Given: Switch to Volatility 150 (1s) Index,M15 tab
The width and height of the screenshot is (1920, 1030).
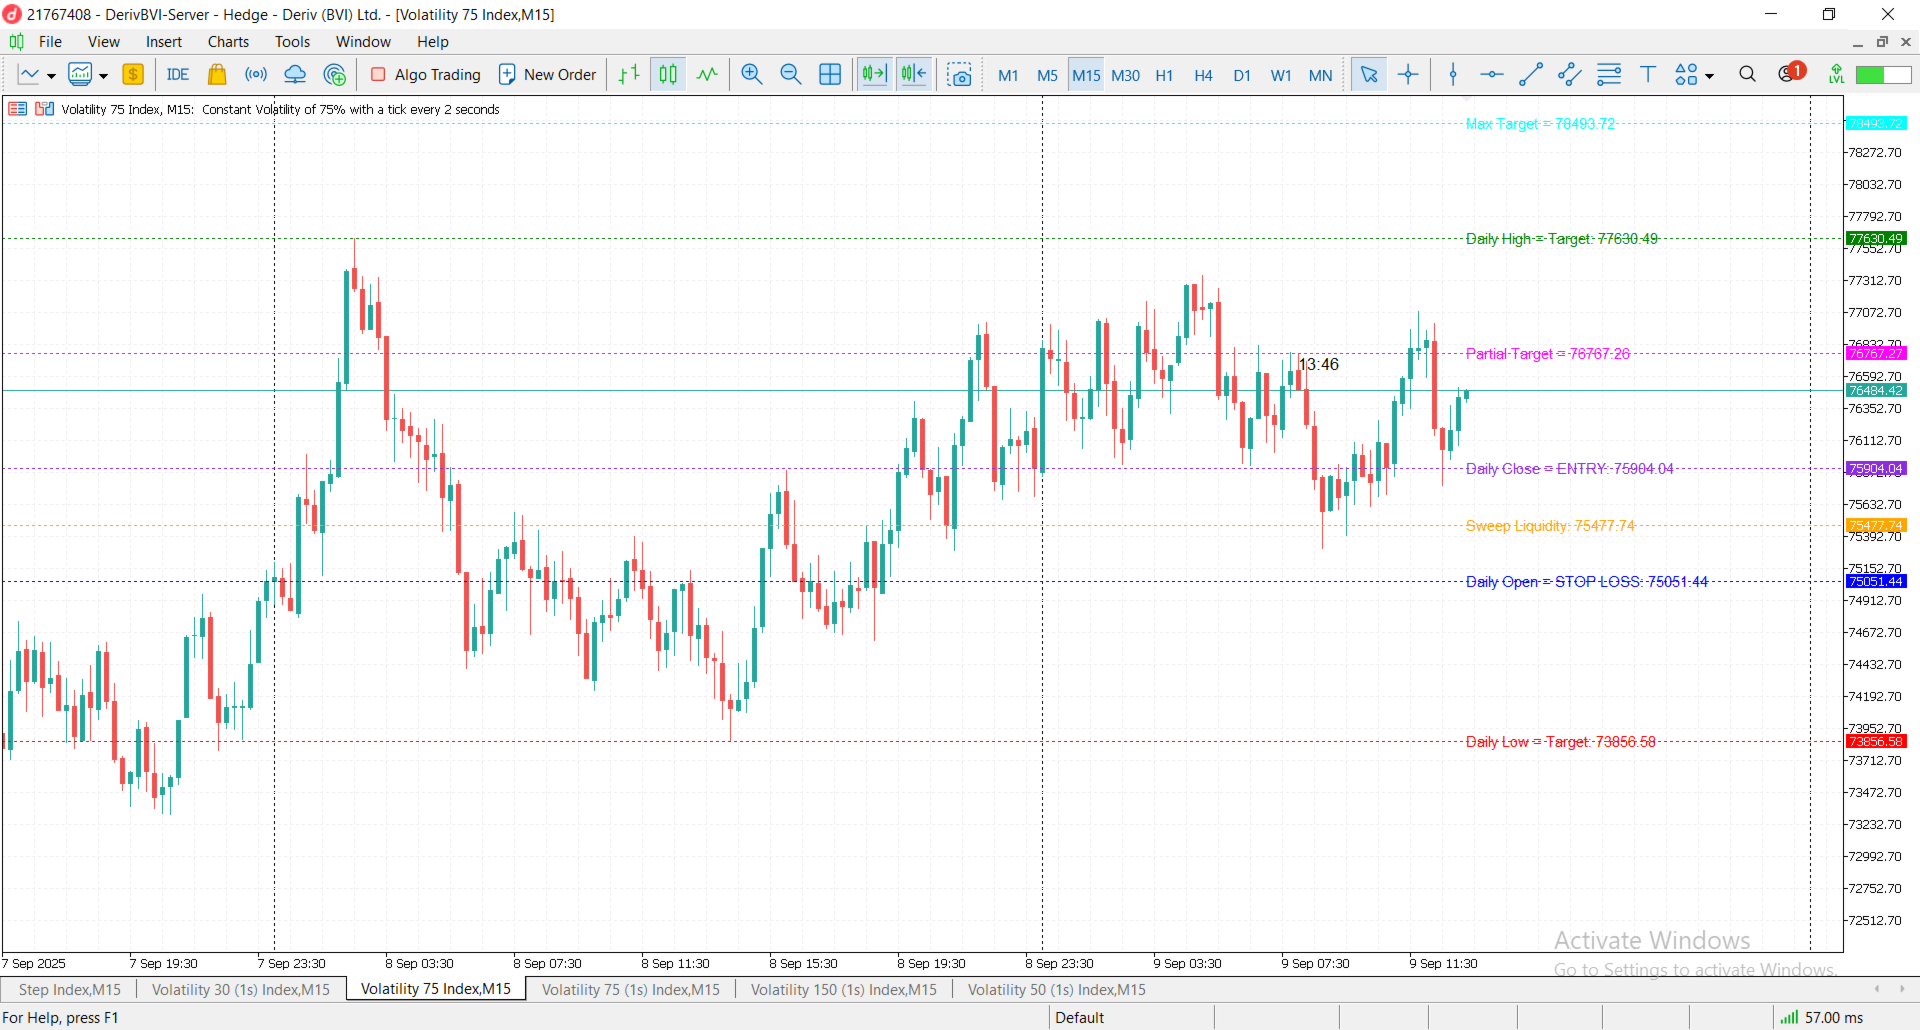Looking at the screenshot, I should point(844,990).
